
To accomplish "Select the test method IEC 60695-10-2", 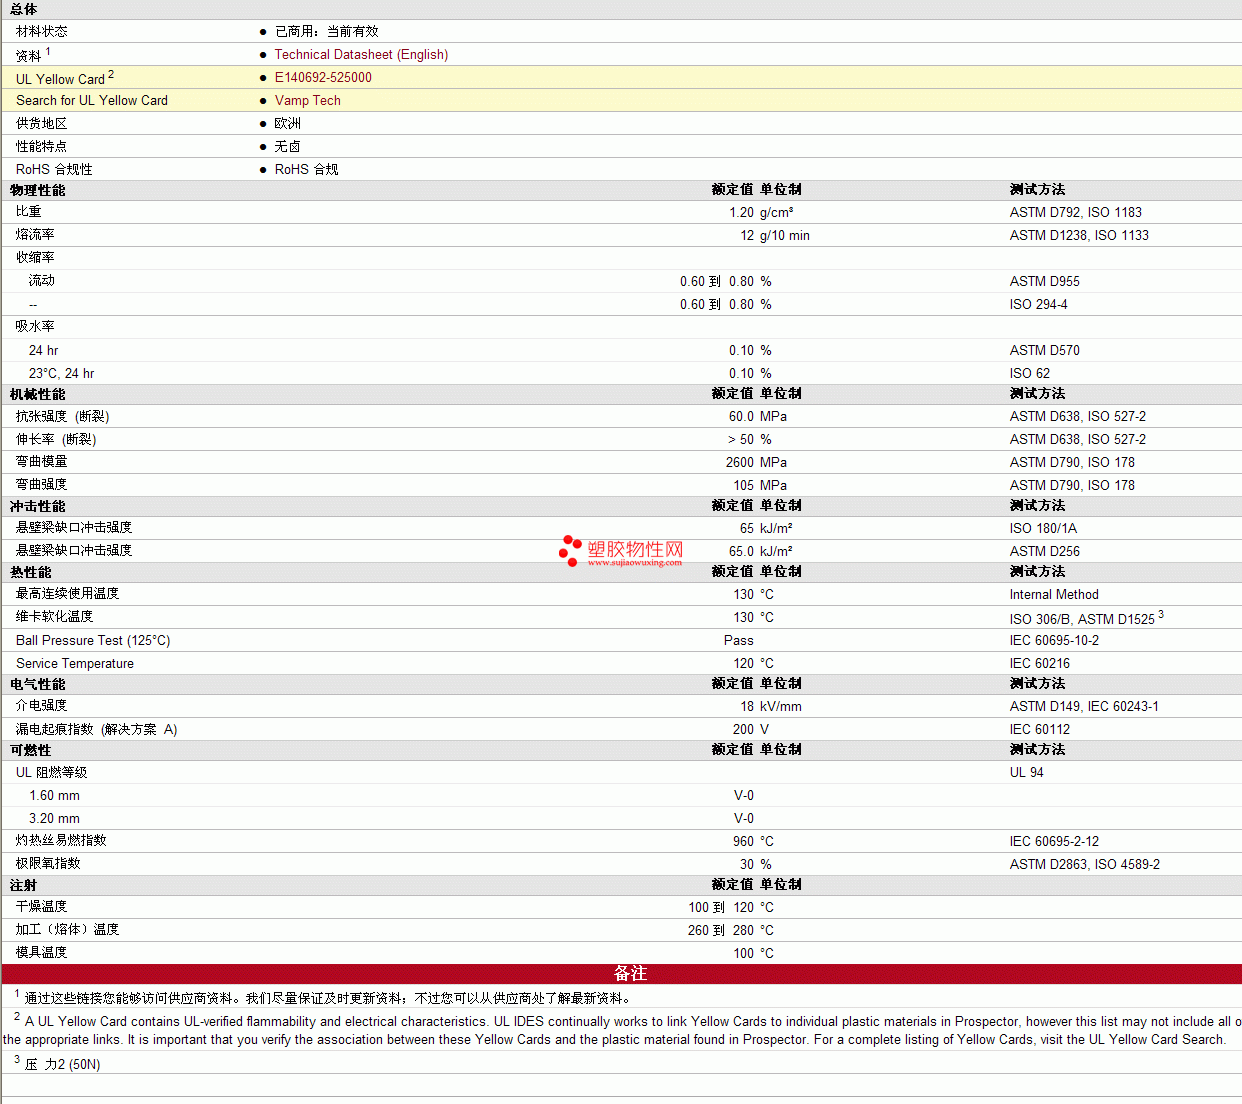I will point(1054,641).
